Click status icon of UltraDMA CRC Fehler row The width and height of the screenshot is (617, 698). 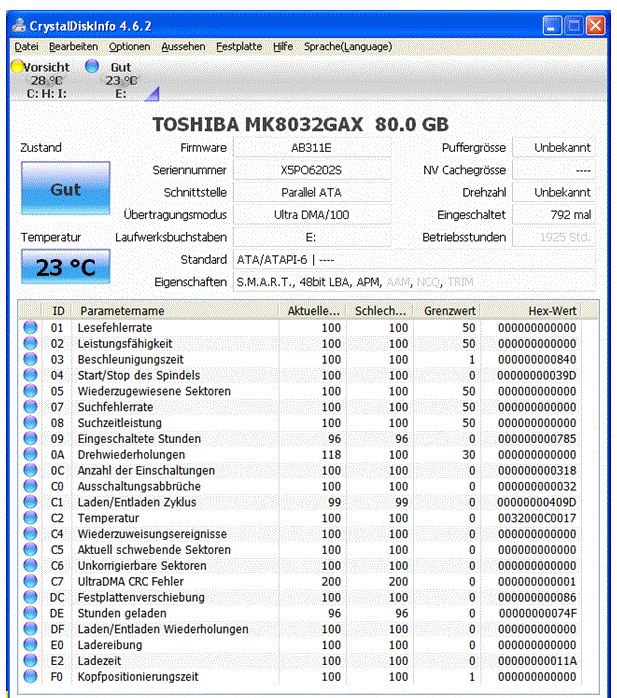(30, 581)
